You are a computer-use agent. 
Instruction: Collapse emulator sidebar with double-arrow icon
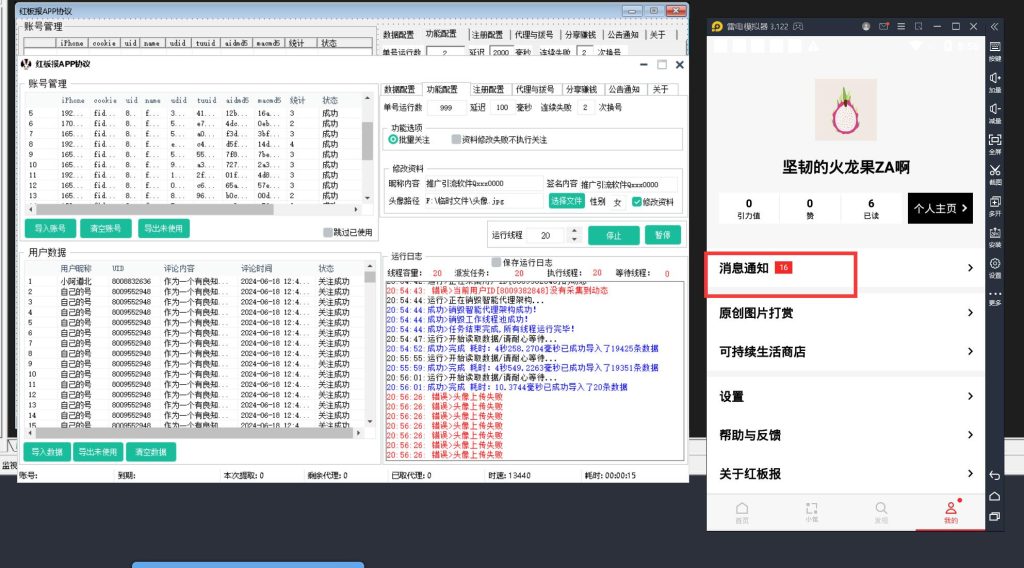(x=994, y=27)
